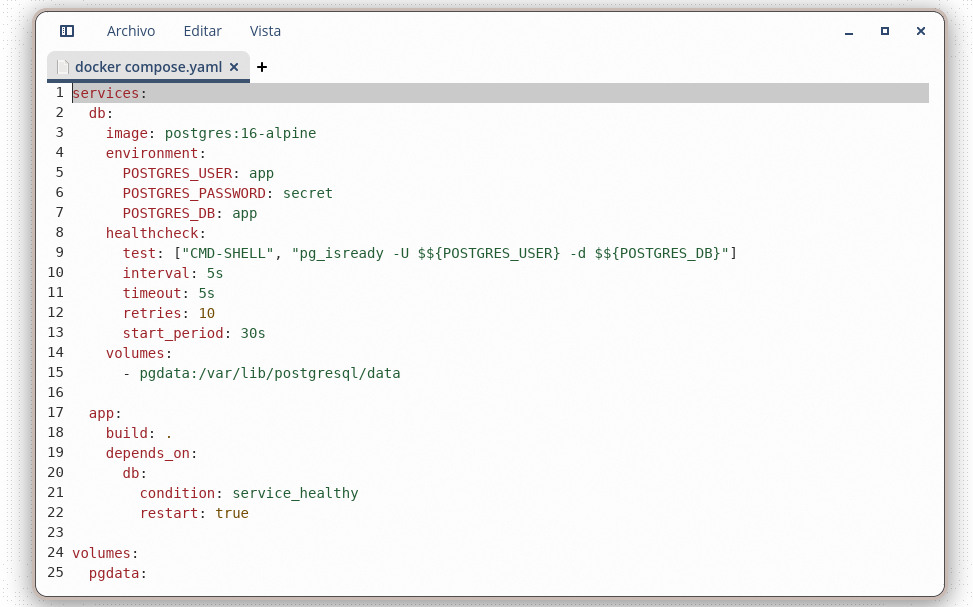Viewport: 973px width, 607px height.
Task: Click the 'healthcheck:' key
Action: click(x=156, y=233)
